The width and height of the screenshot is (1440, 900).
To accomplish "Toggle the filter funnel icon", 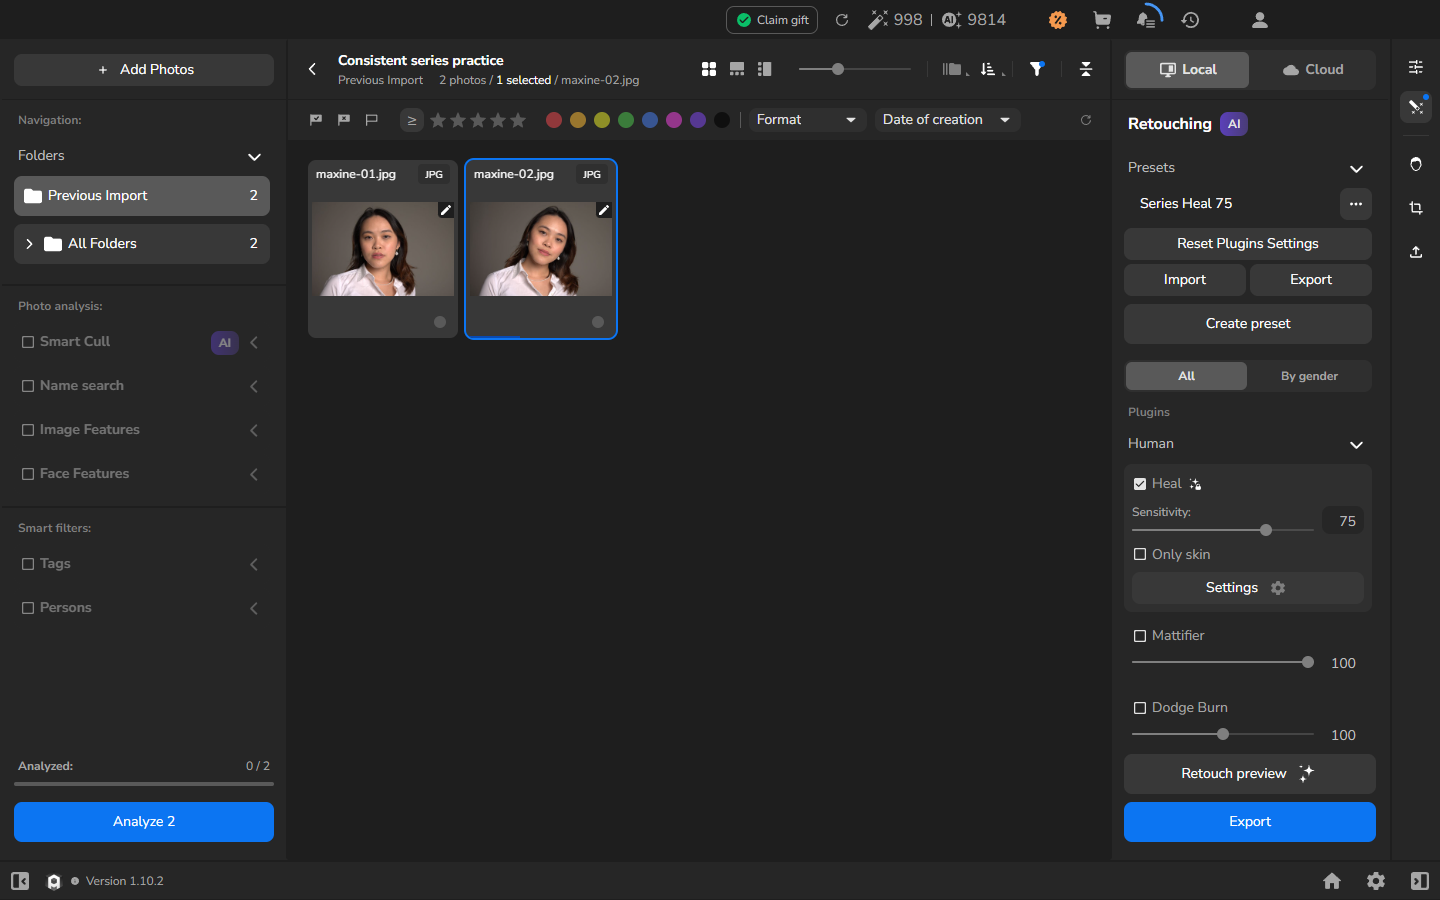I will [x=1037, y=69].
